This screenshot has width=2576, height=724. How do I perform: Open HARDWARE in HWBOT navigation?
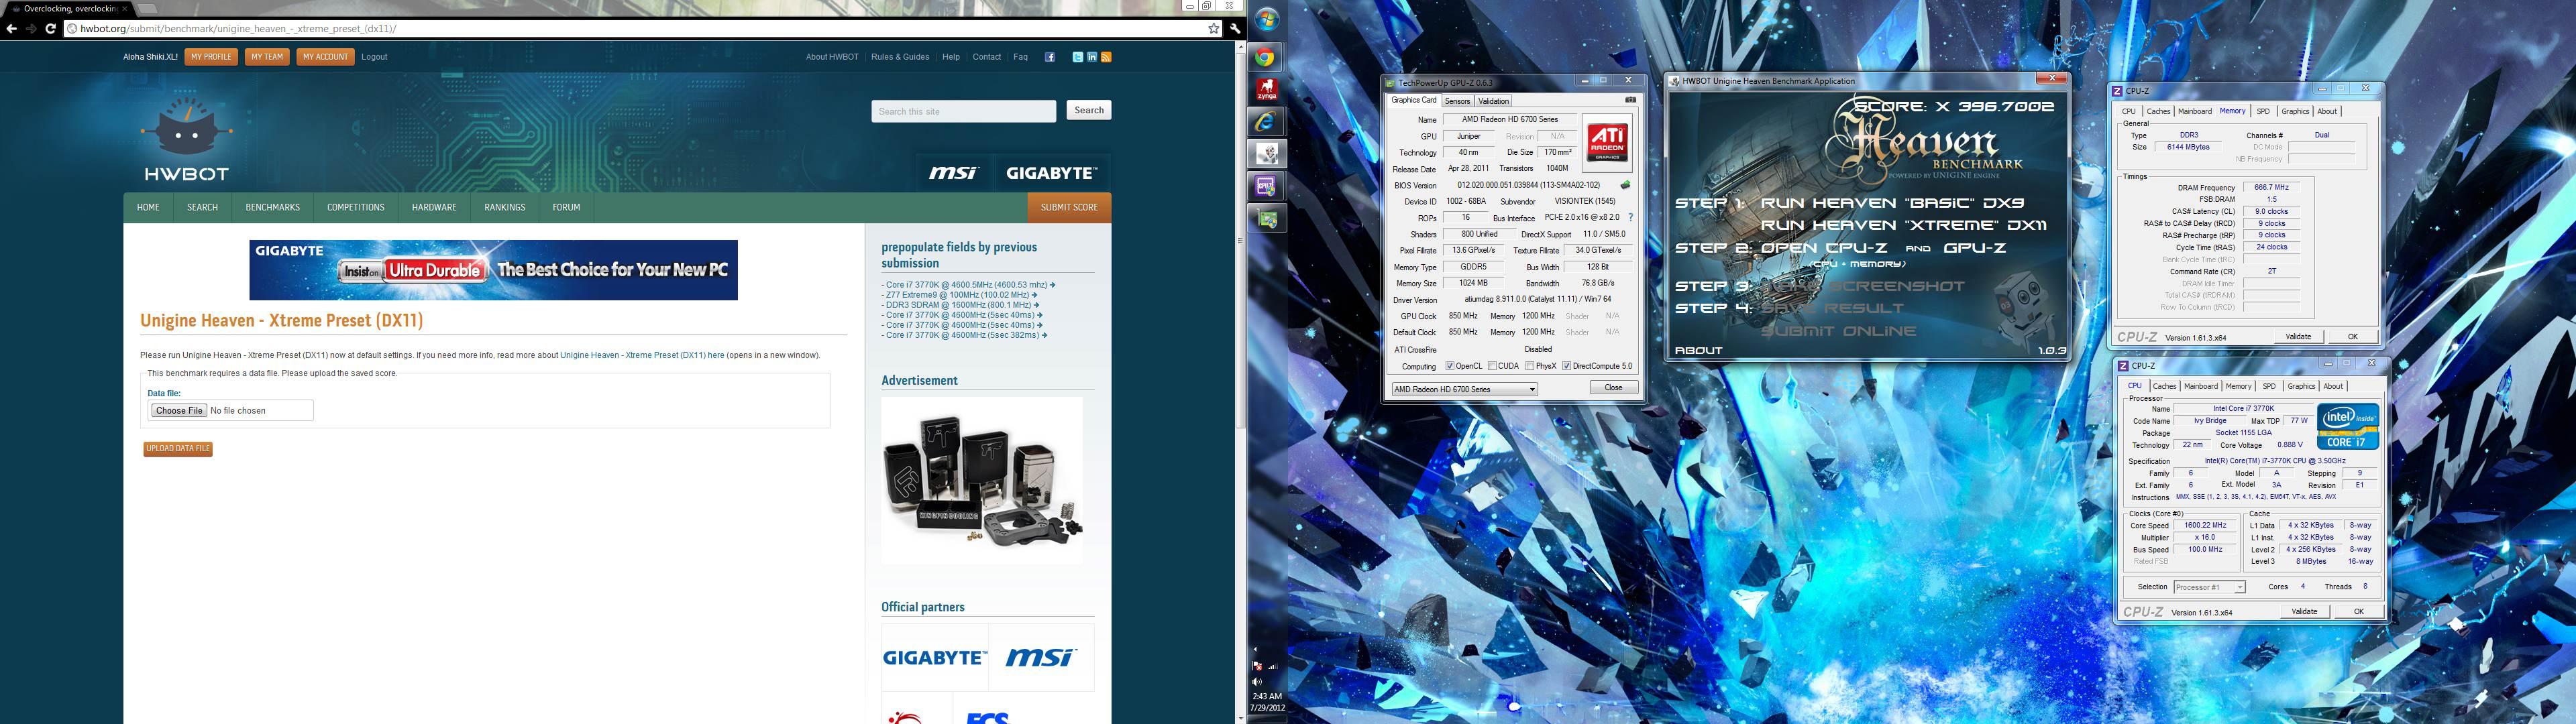coord(434,207)
